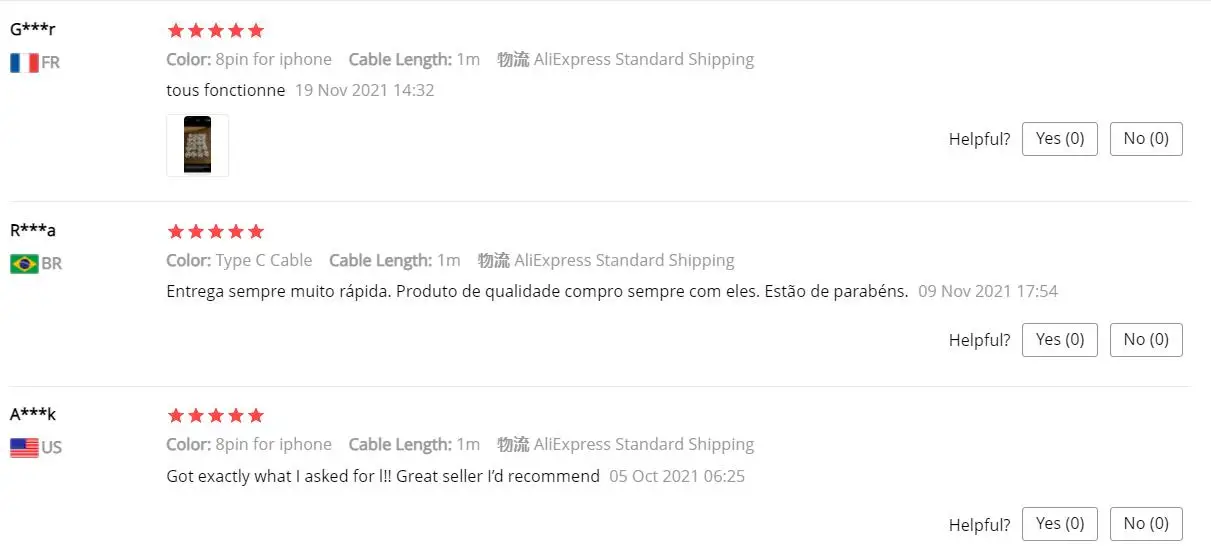The image size is (1211, 547).
Task: Click the Brazilian flag icon
Action: point(24,264)
